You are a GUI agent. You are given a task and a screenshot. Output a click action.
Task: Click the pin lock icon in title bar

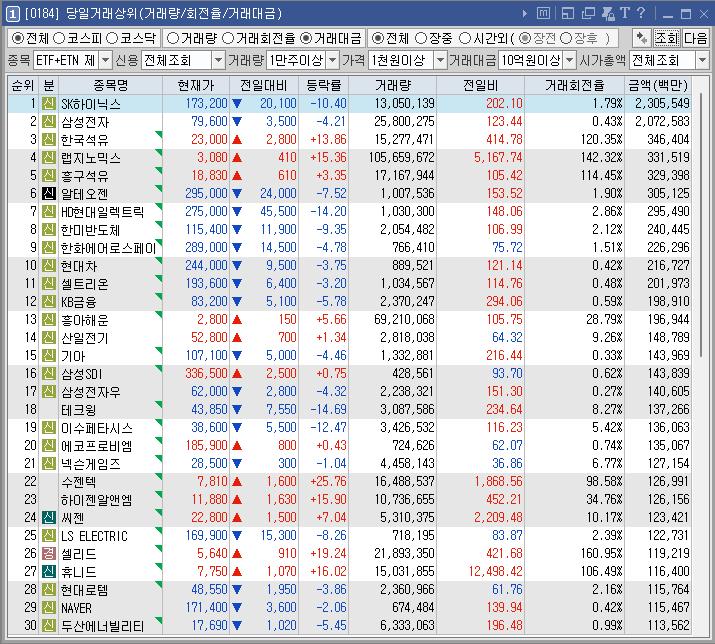point(608,14)
